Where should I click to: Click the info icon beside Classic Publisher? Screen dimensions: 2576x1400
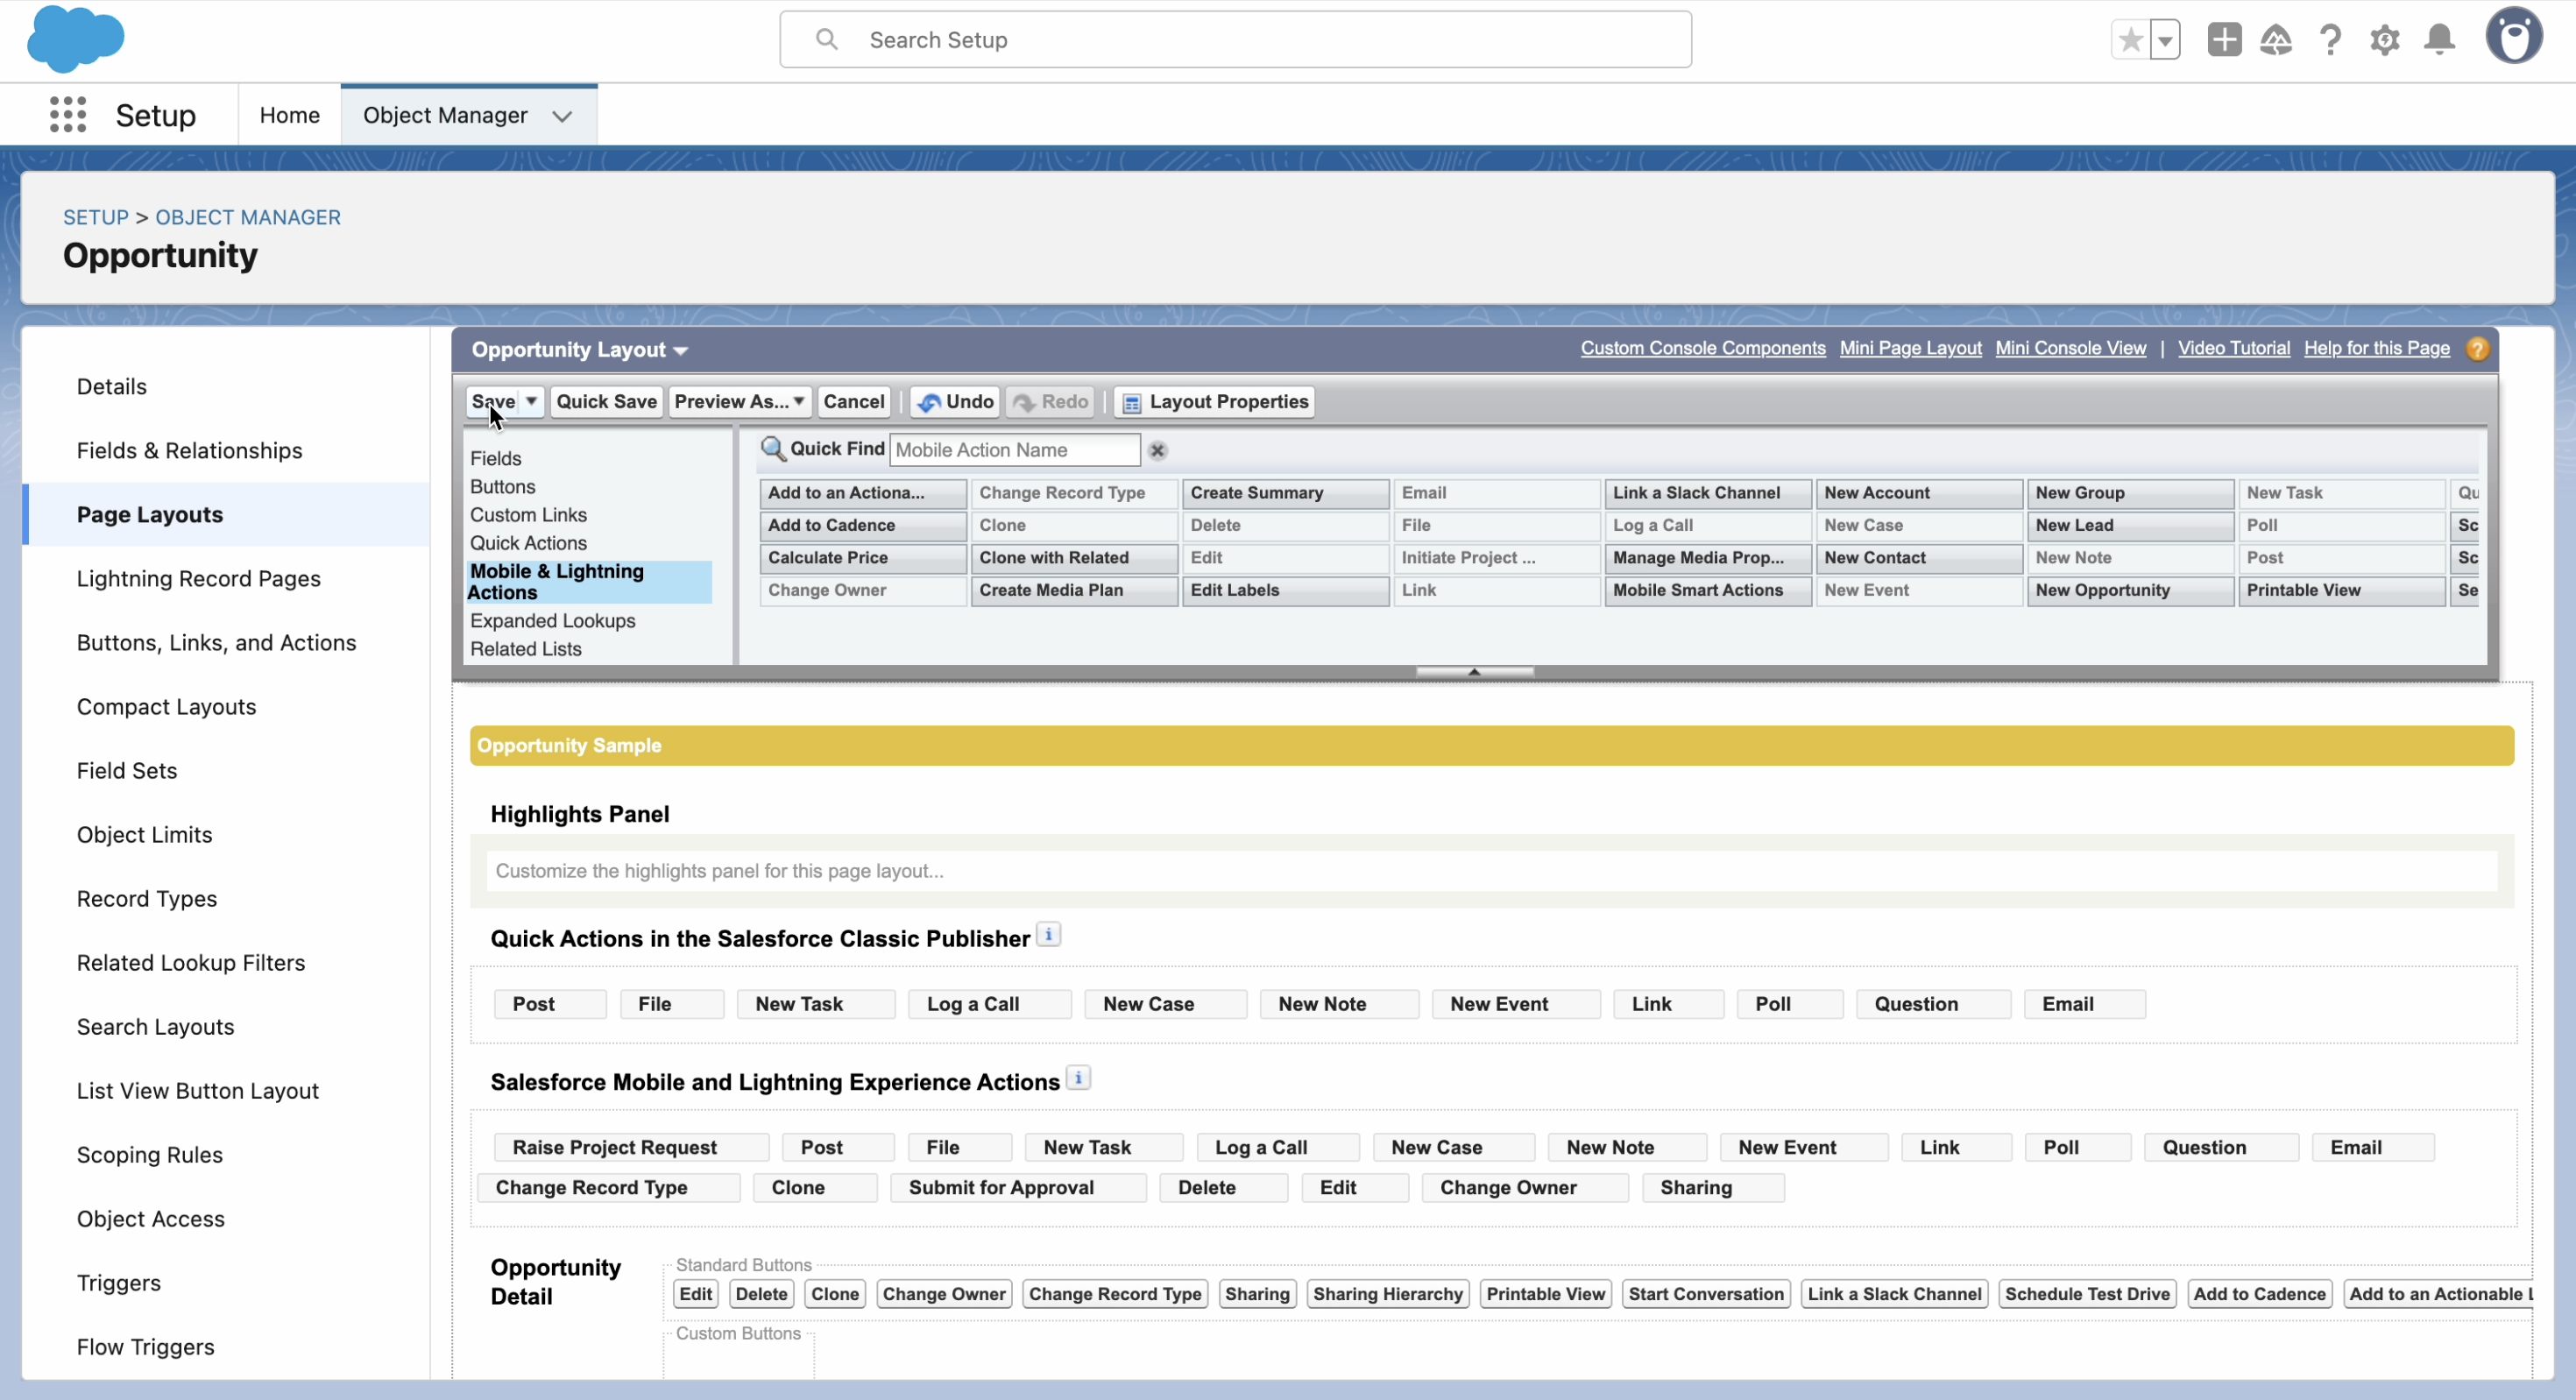(x=1048, y=935)
